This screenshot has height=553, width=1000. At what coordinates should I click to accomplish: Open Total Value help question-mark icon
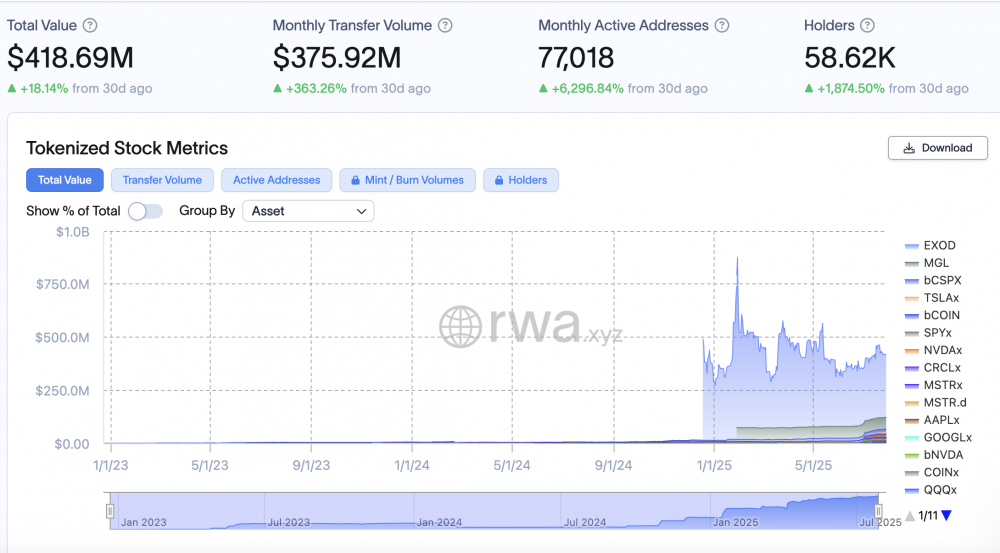(x=91, y=26)
